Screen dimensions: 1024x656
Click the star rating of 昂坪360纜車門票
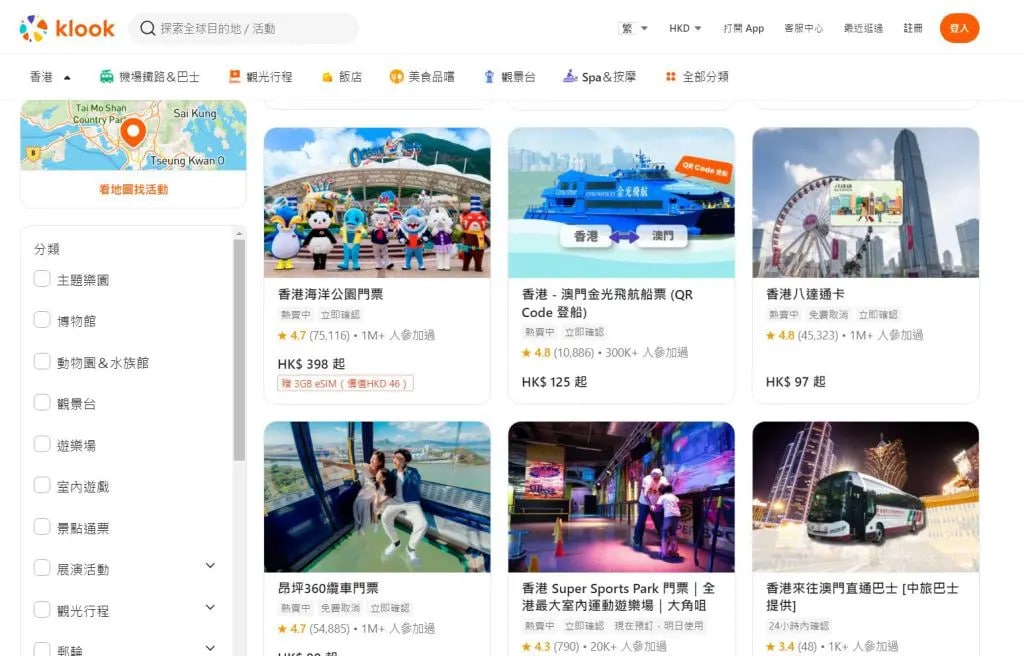[x=291, y=629]
